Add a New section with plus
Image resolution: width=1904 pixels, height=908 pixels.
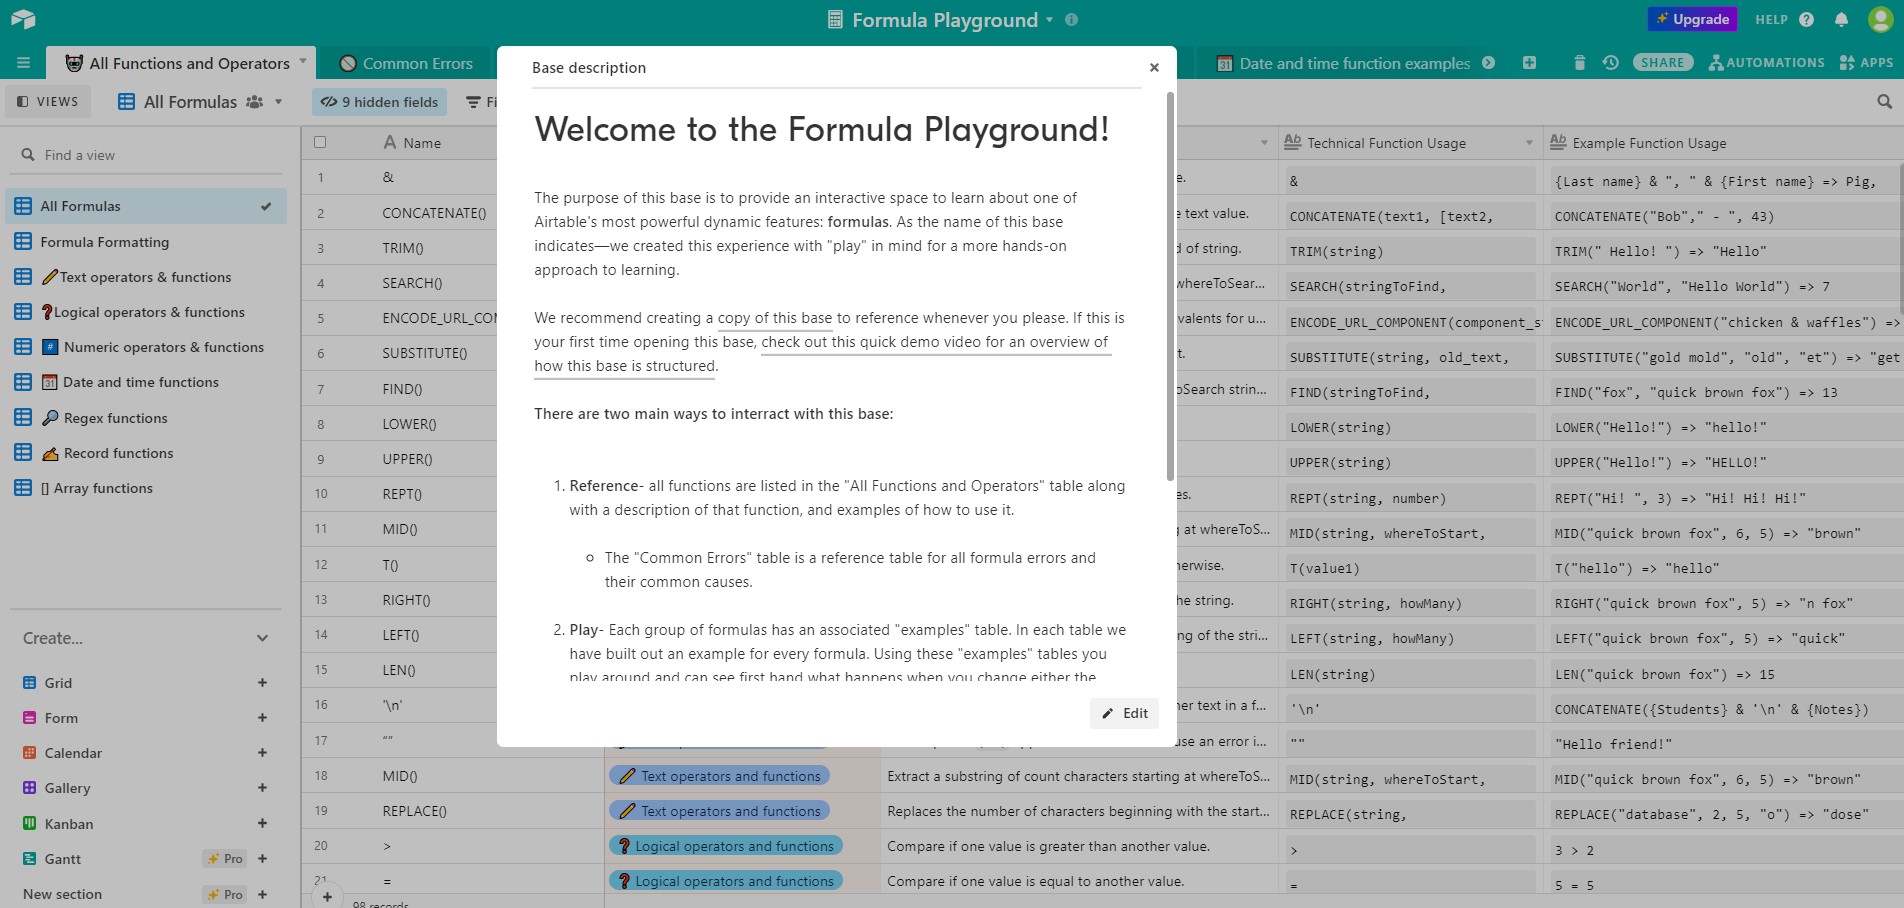(x=262, y=894)
